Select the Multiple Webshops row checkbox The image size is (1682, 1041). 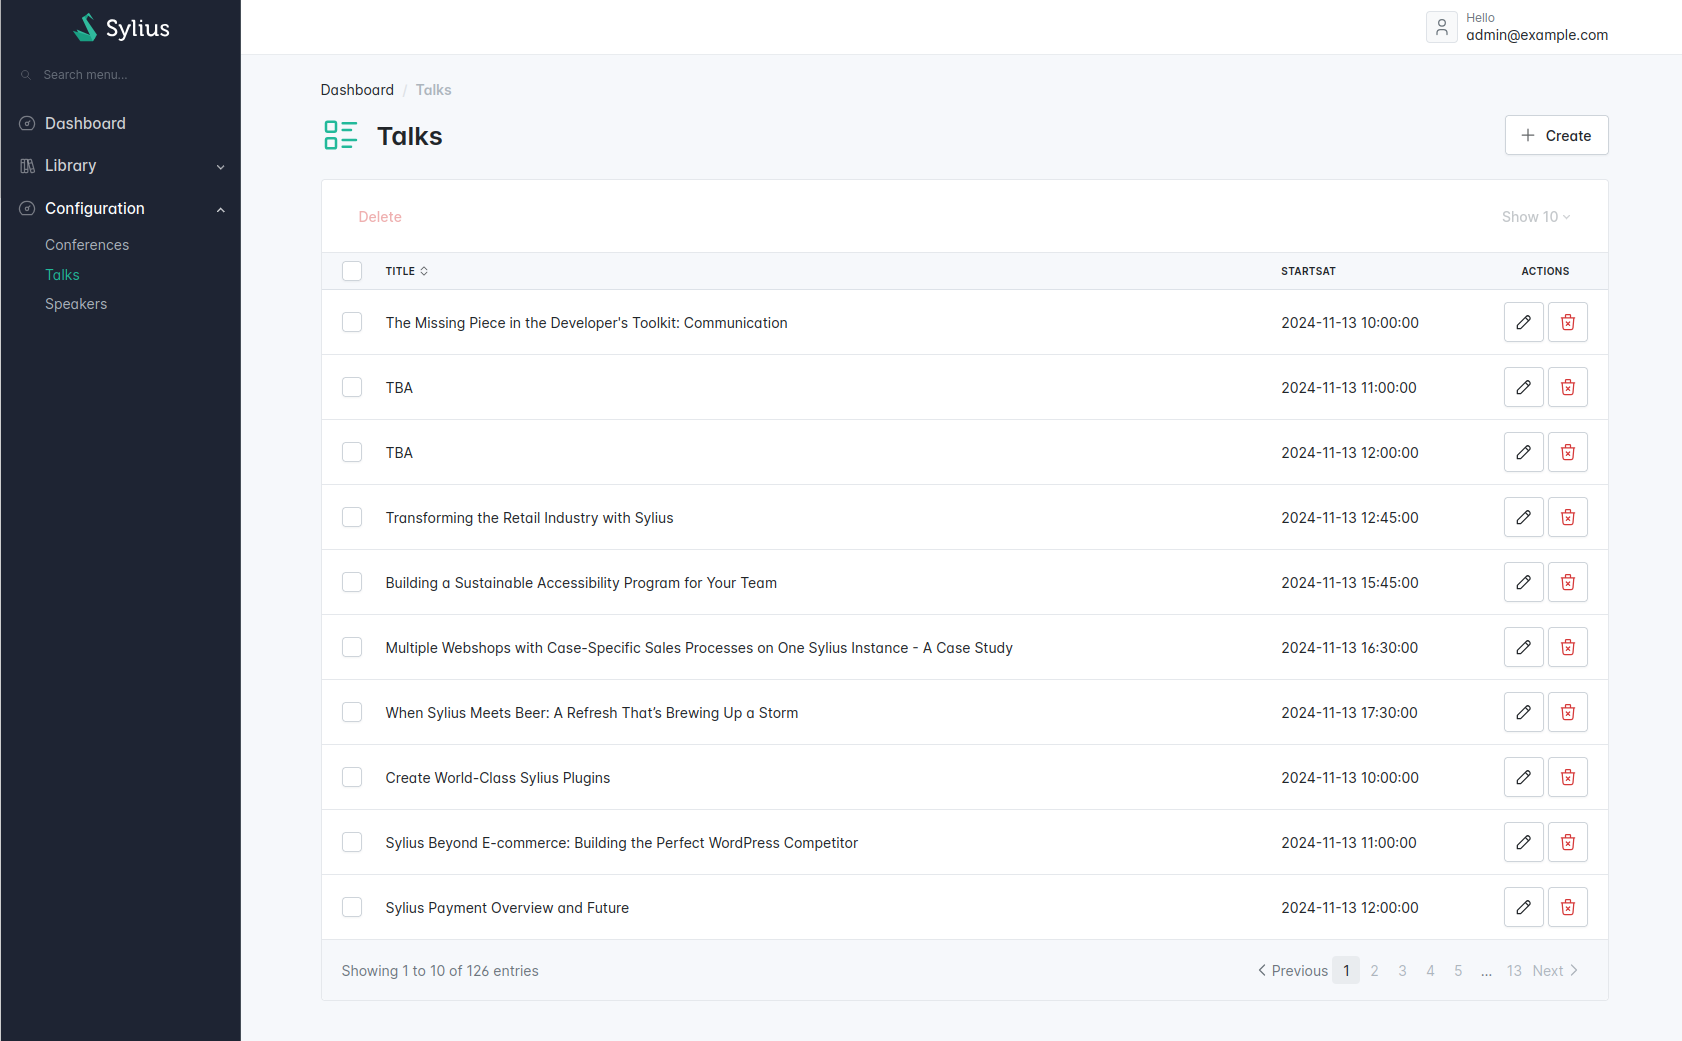click(352, 647)
